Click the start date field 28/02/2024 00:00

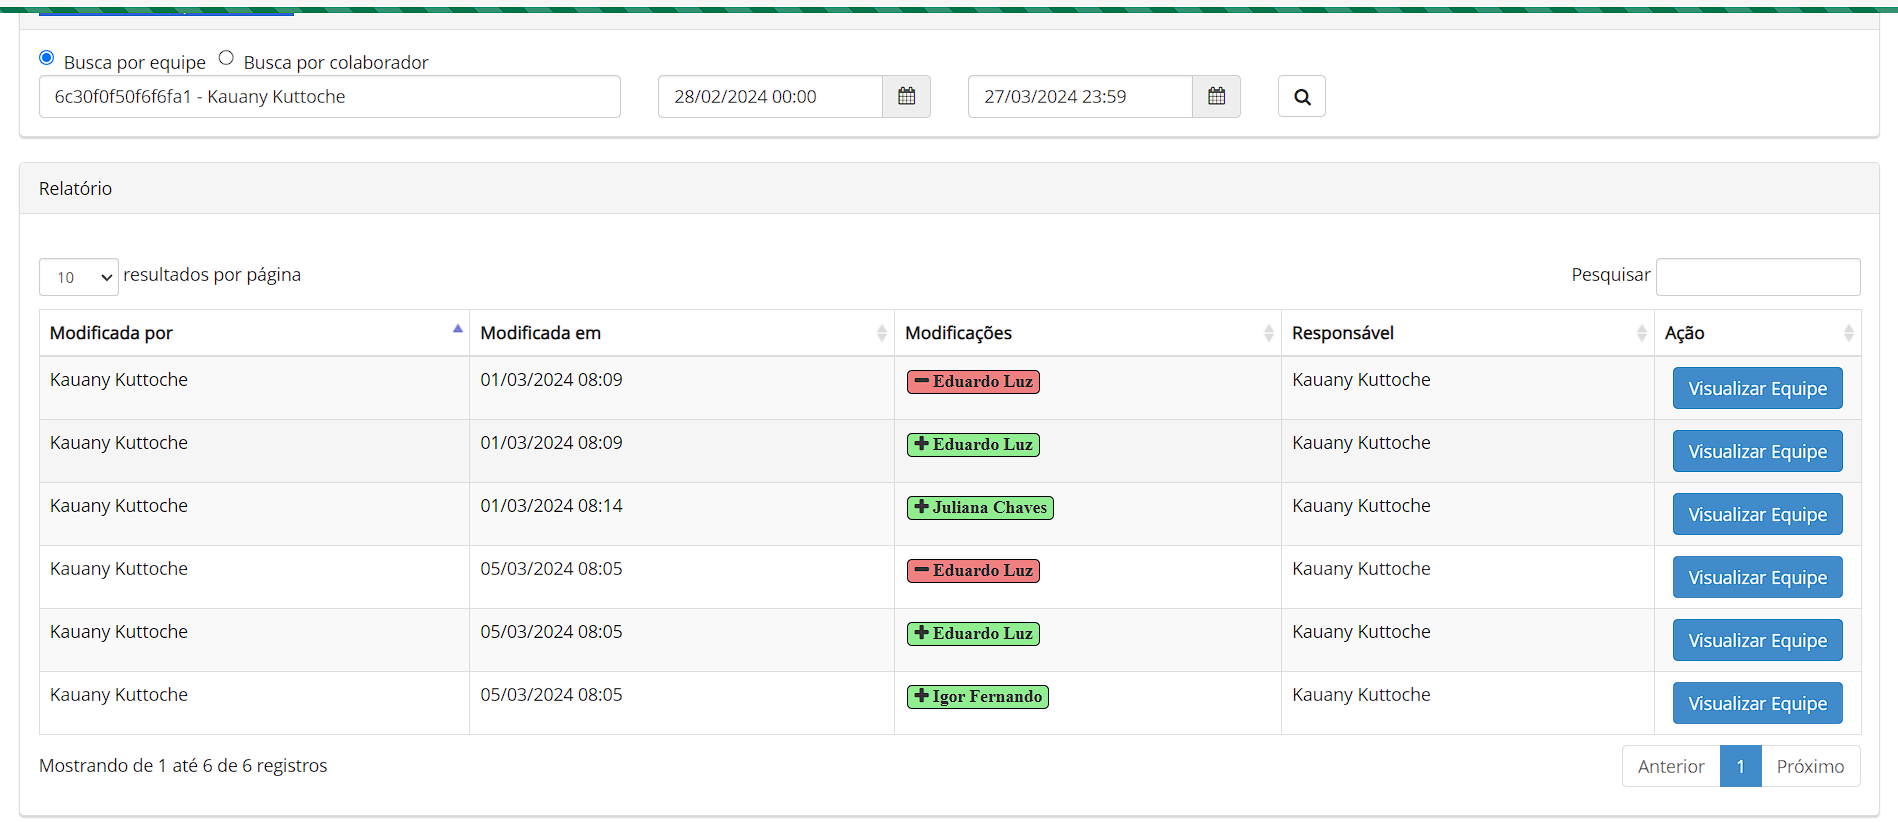coord(769,97)
